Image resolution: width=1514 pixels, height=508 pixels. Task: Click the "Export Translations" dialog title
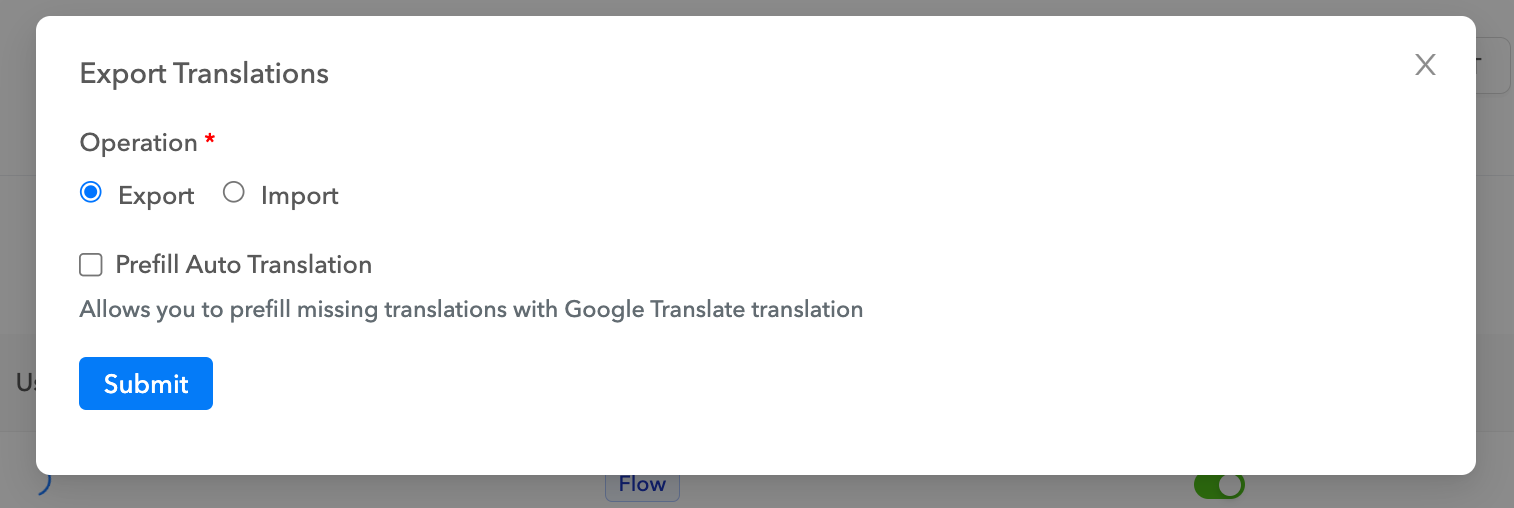pos(204,73)
